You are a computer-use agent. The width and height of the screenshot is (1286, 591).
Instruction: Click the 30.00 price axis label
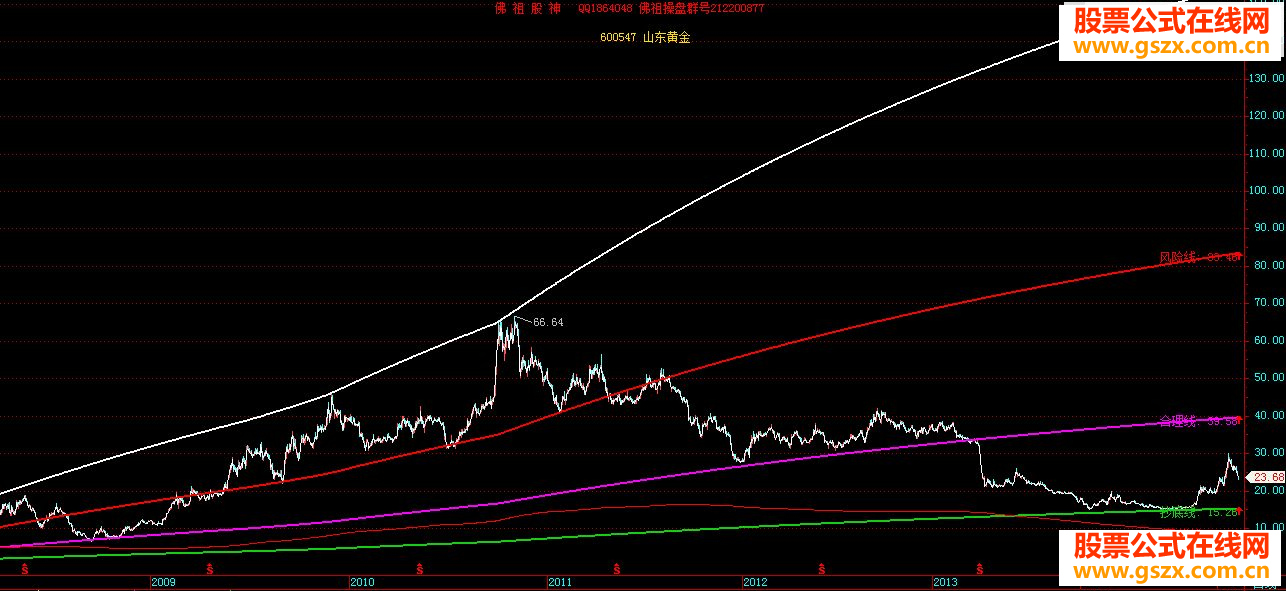(1268, 453)
